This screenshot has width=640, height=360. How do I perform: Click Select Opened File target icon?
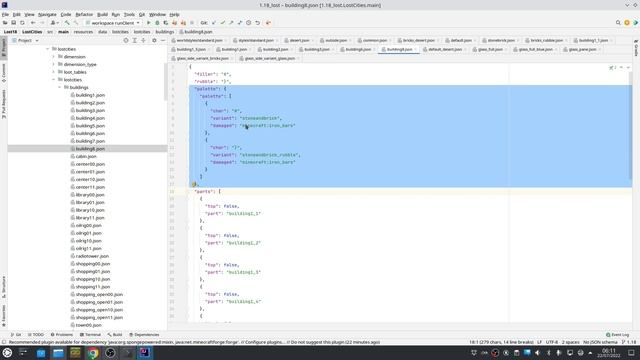(x=126, y=40)
